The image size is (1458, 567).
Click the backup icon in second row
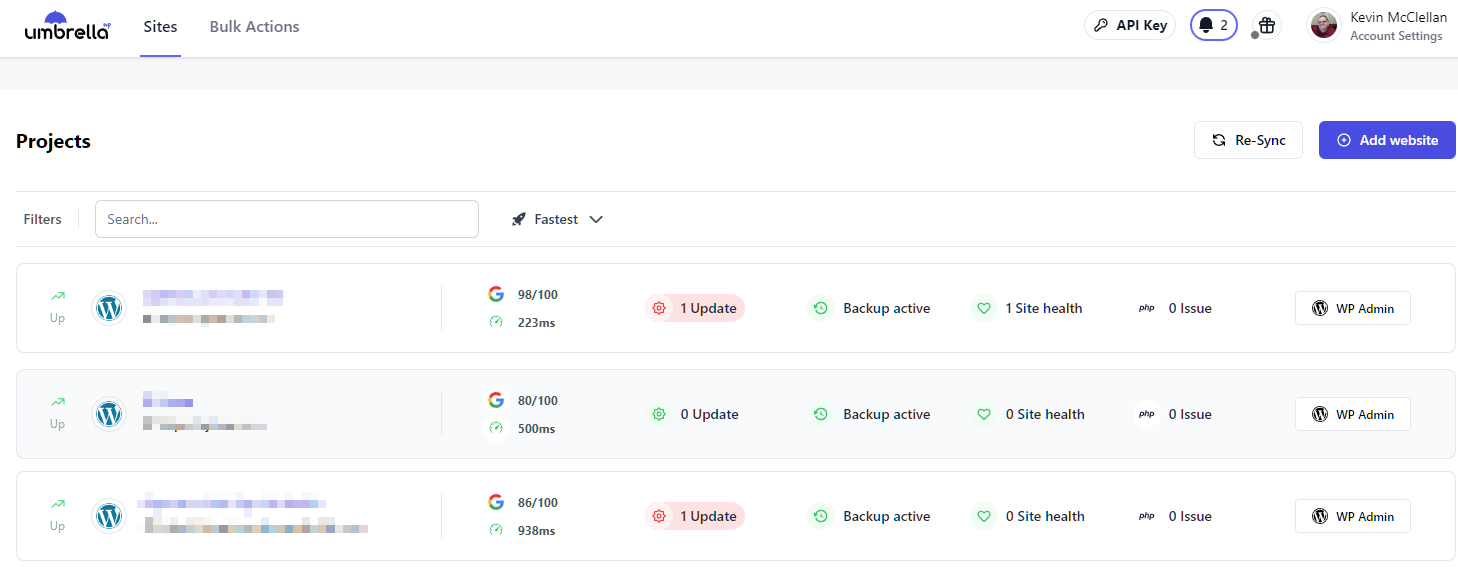[820, 414]
